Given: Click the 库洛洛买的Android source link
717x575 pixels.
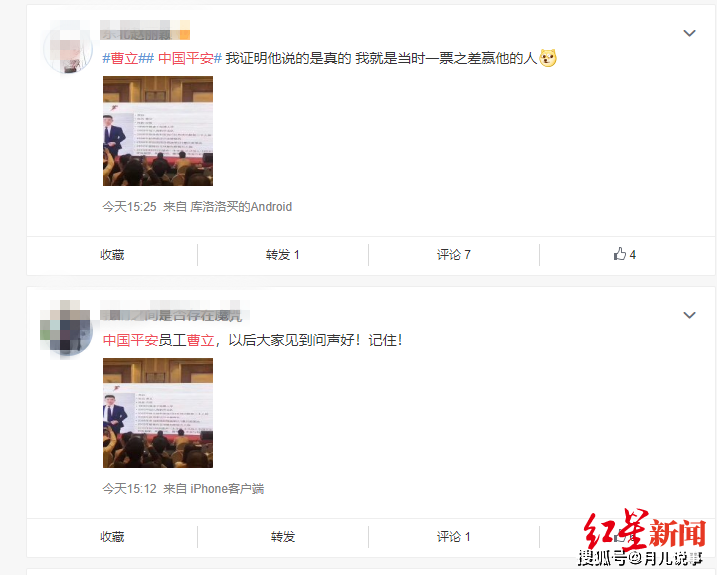Looking at the screenshot, I should pos(241,207).
